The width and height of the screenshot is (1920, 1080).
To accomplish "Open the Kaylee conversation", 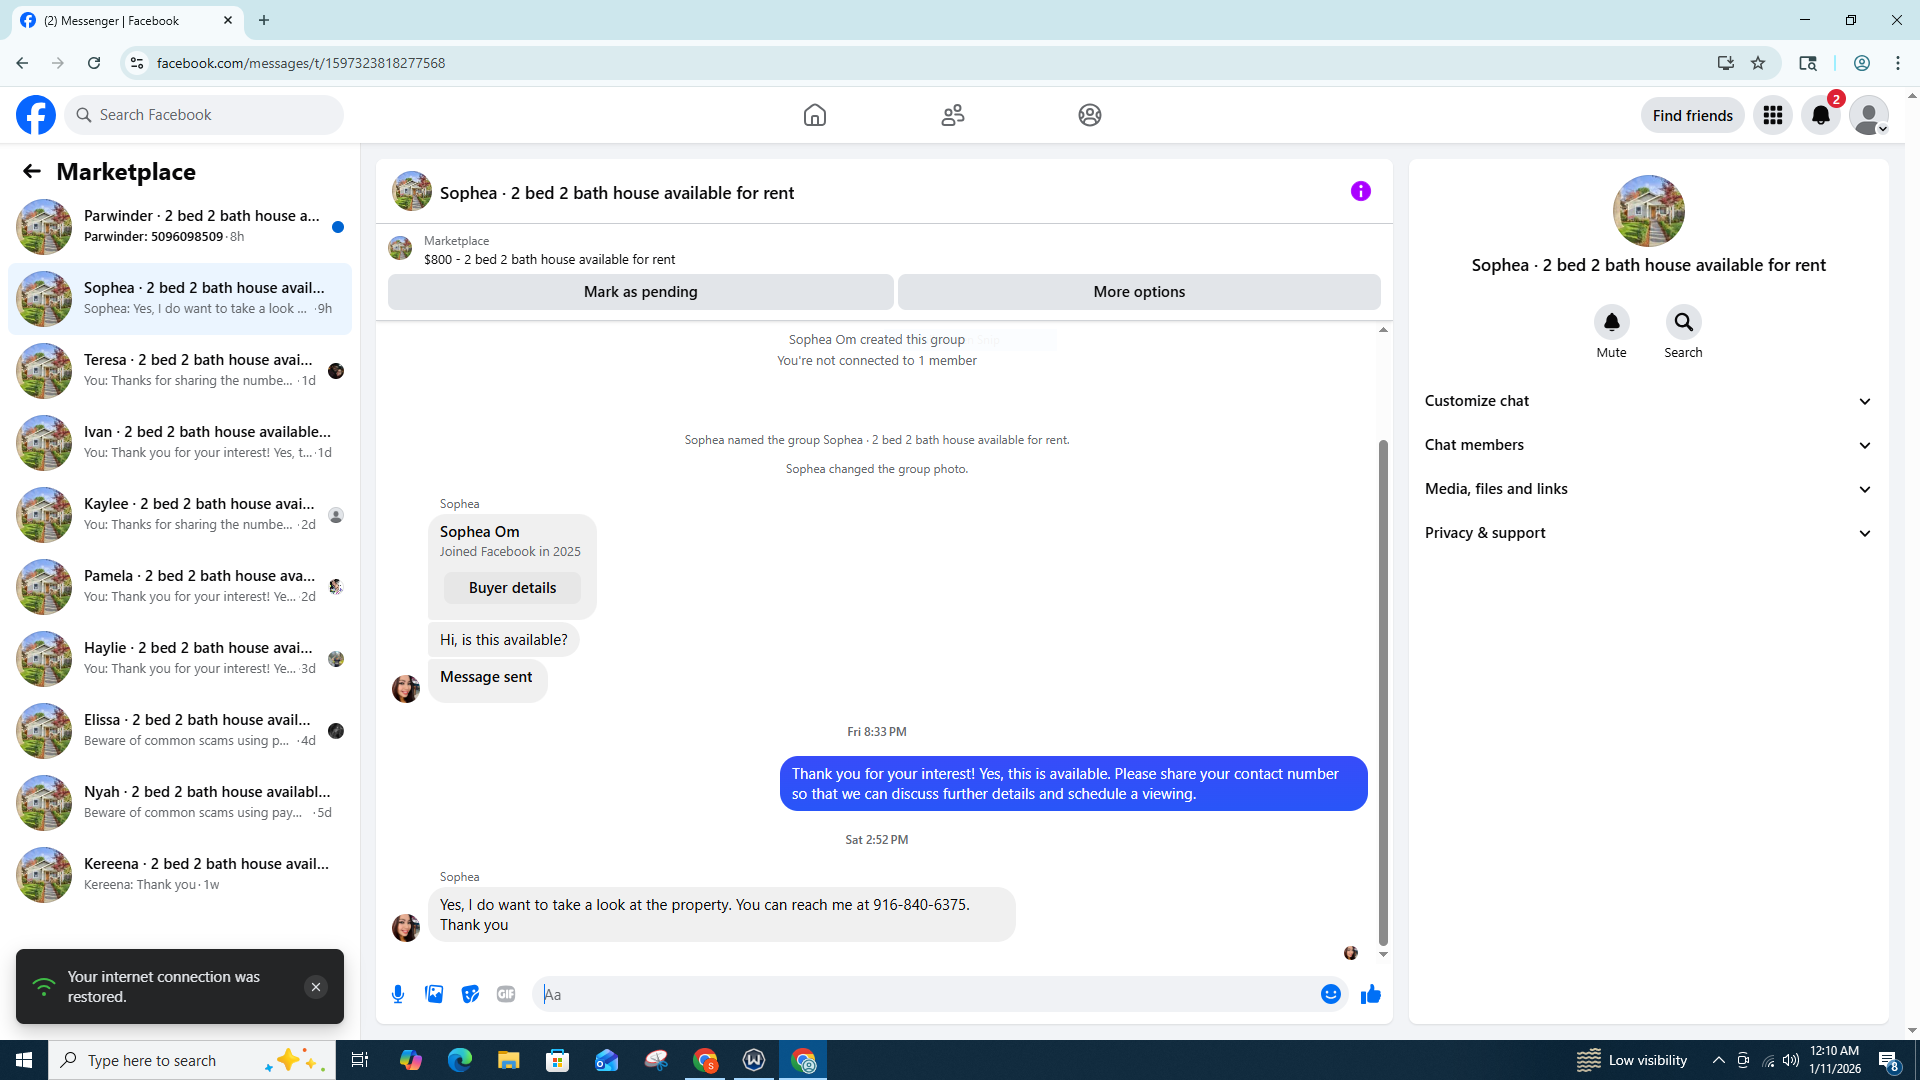I will [180, 515].
